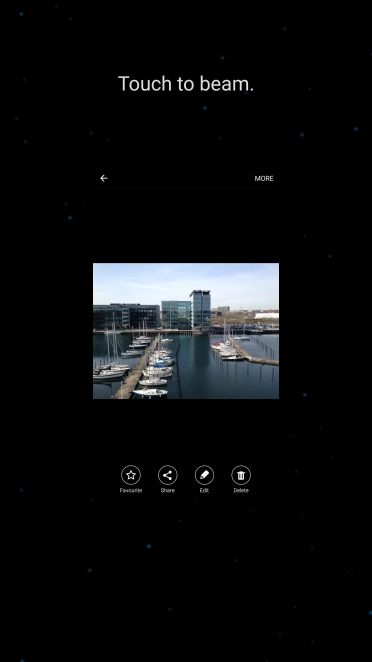Tap the Delete trash can icon

241,475
